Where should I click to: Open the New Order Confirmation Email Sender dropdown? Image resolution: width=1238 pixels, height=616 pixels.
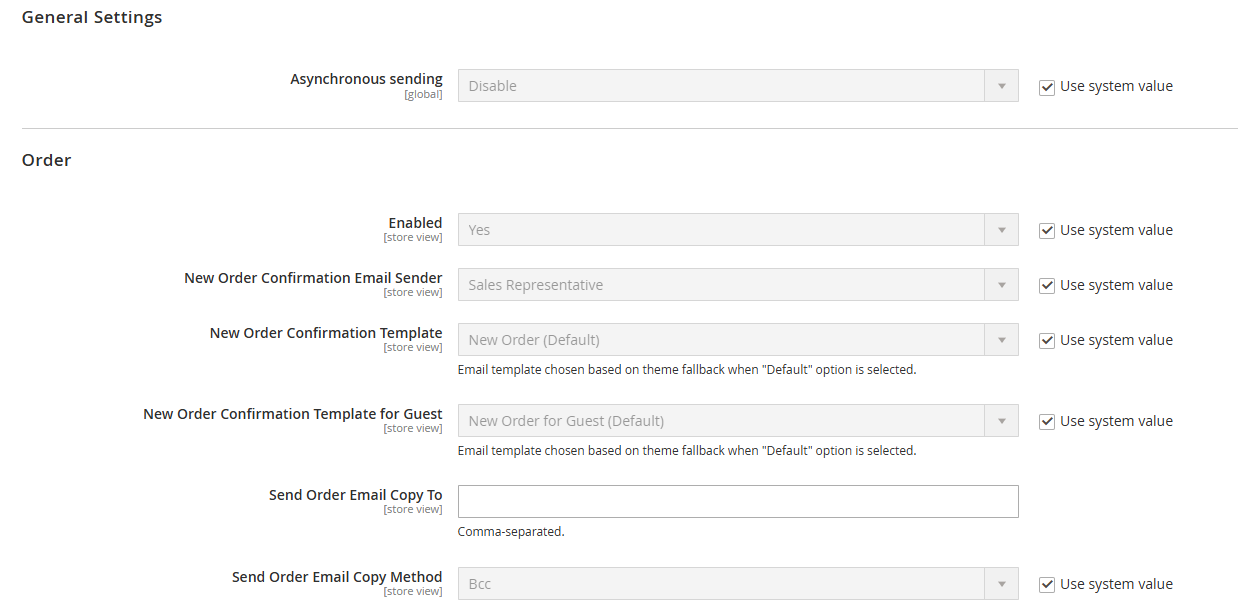tap(738, 285)
